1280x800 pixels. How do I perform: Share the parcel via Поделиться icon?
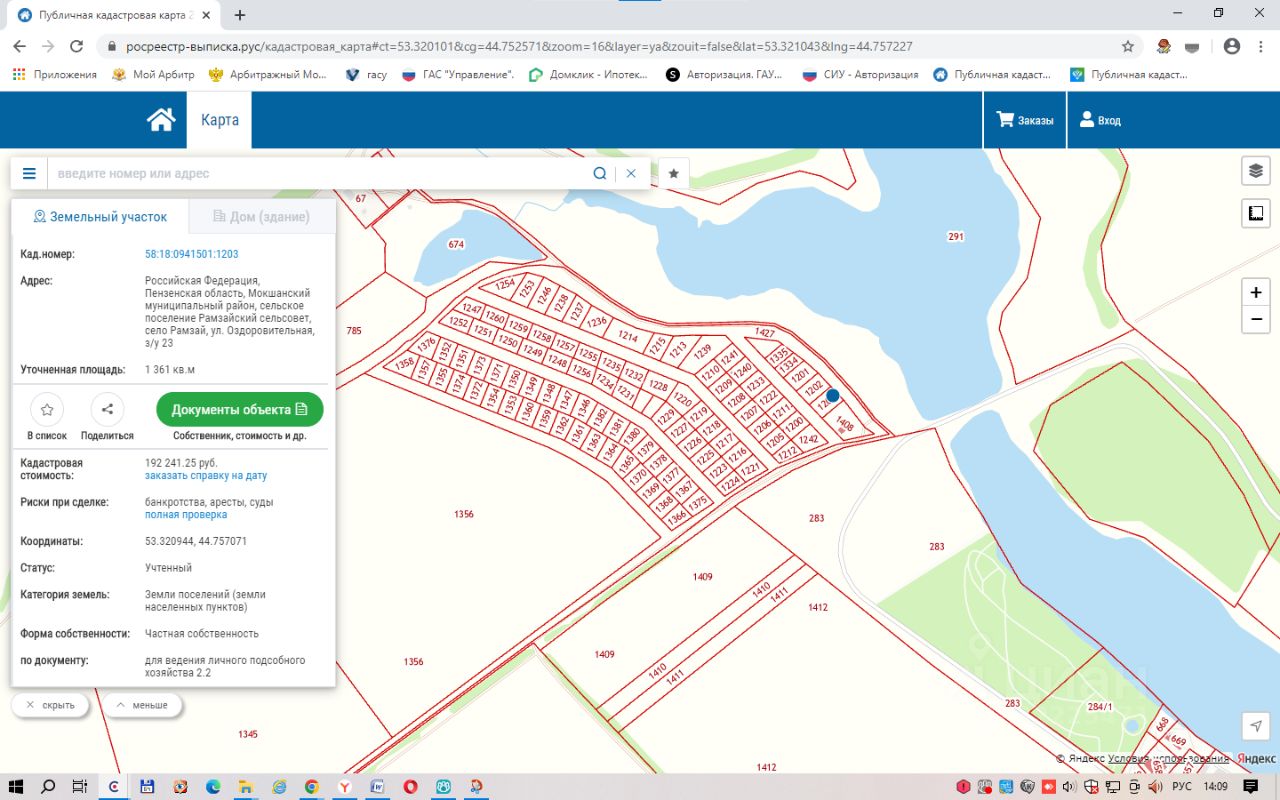click(107, 410)
